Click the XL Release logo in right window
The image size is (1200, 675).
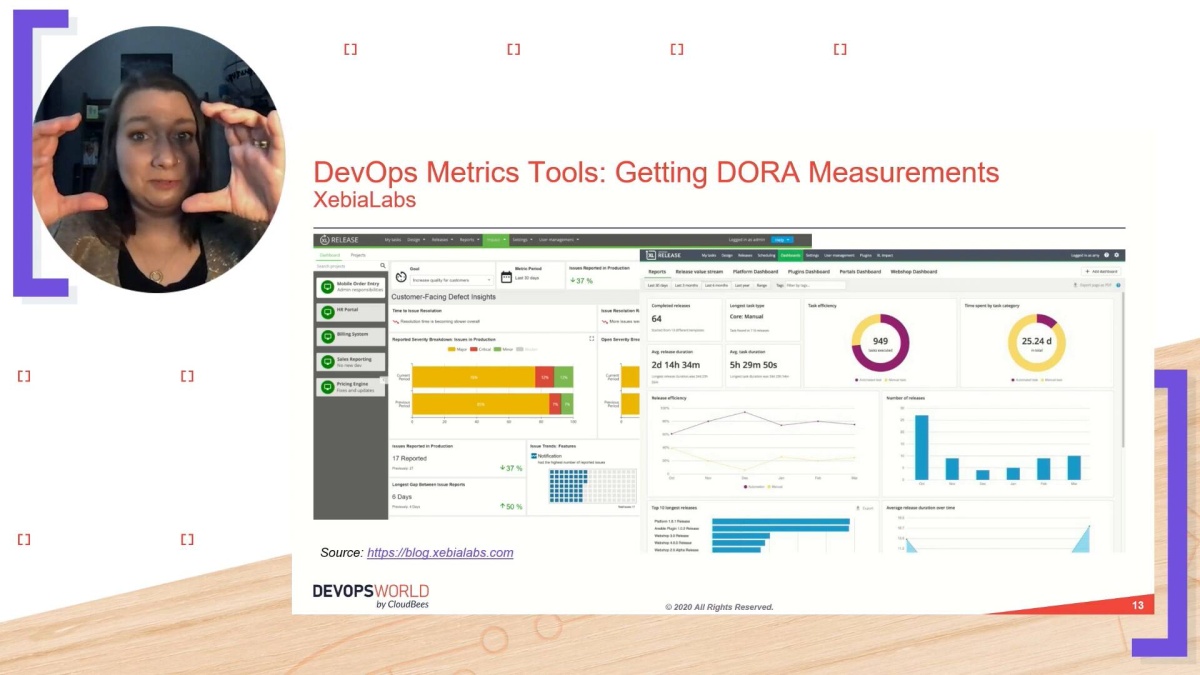click(x=663, y=255)
